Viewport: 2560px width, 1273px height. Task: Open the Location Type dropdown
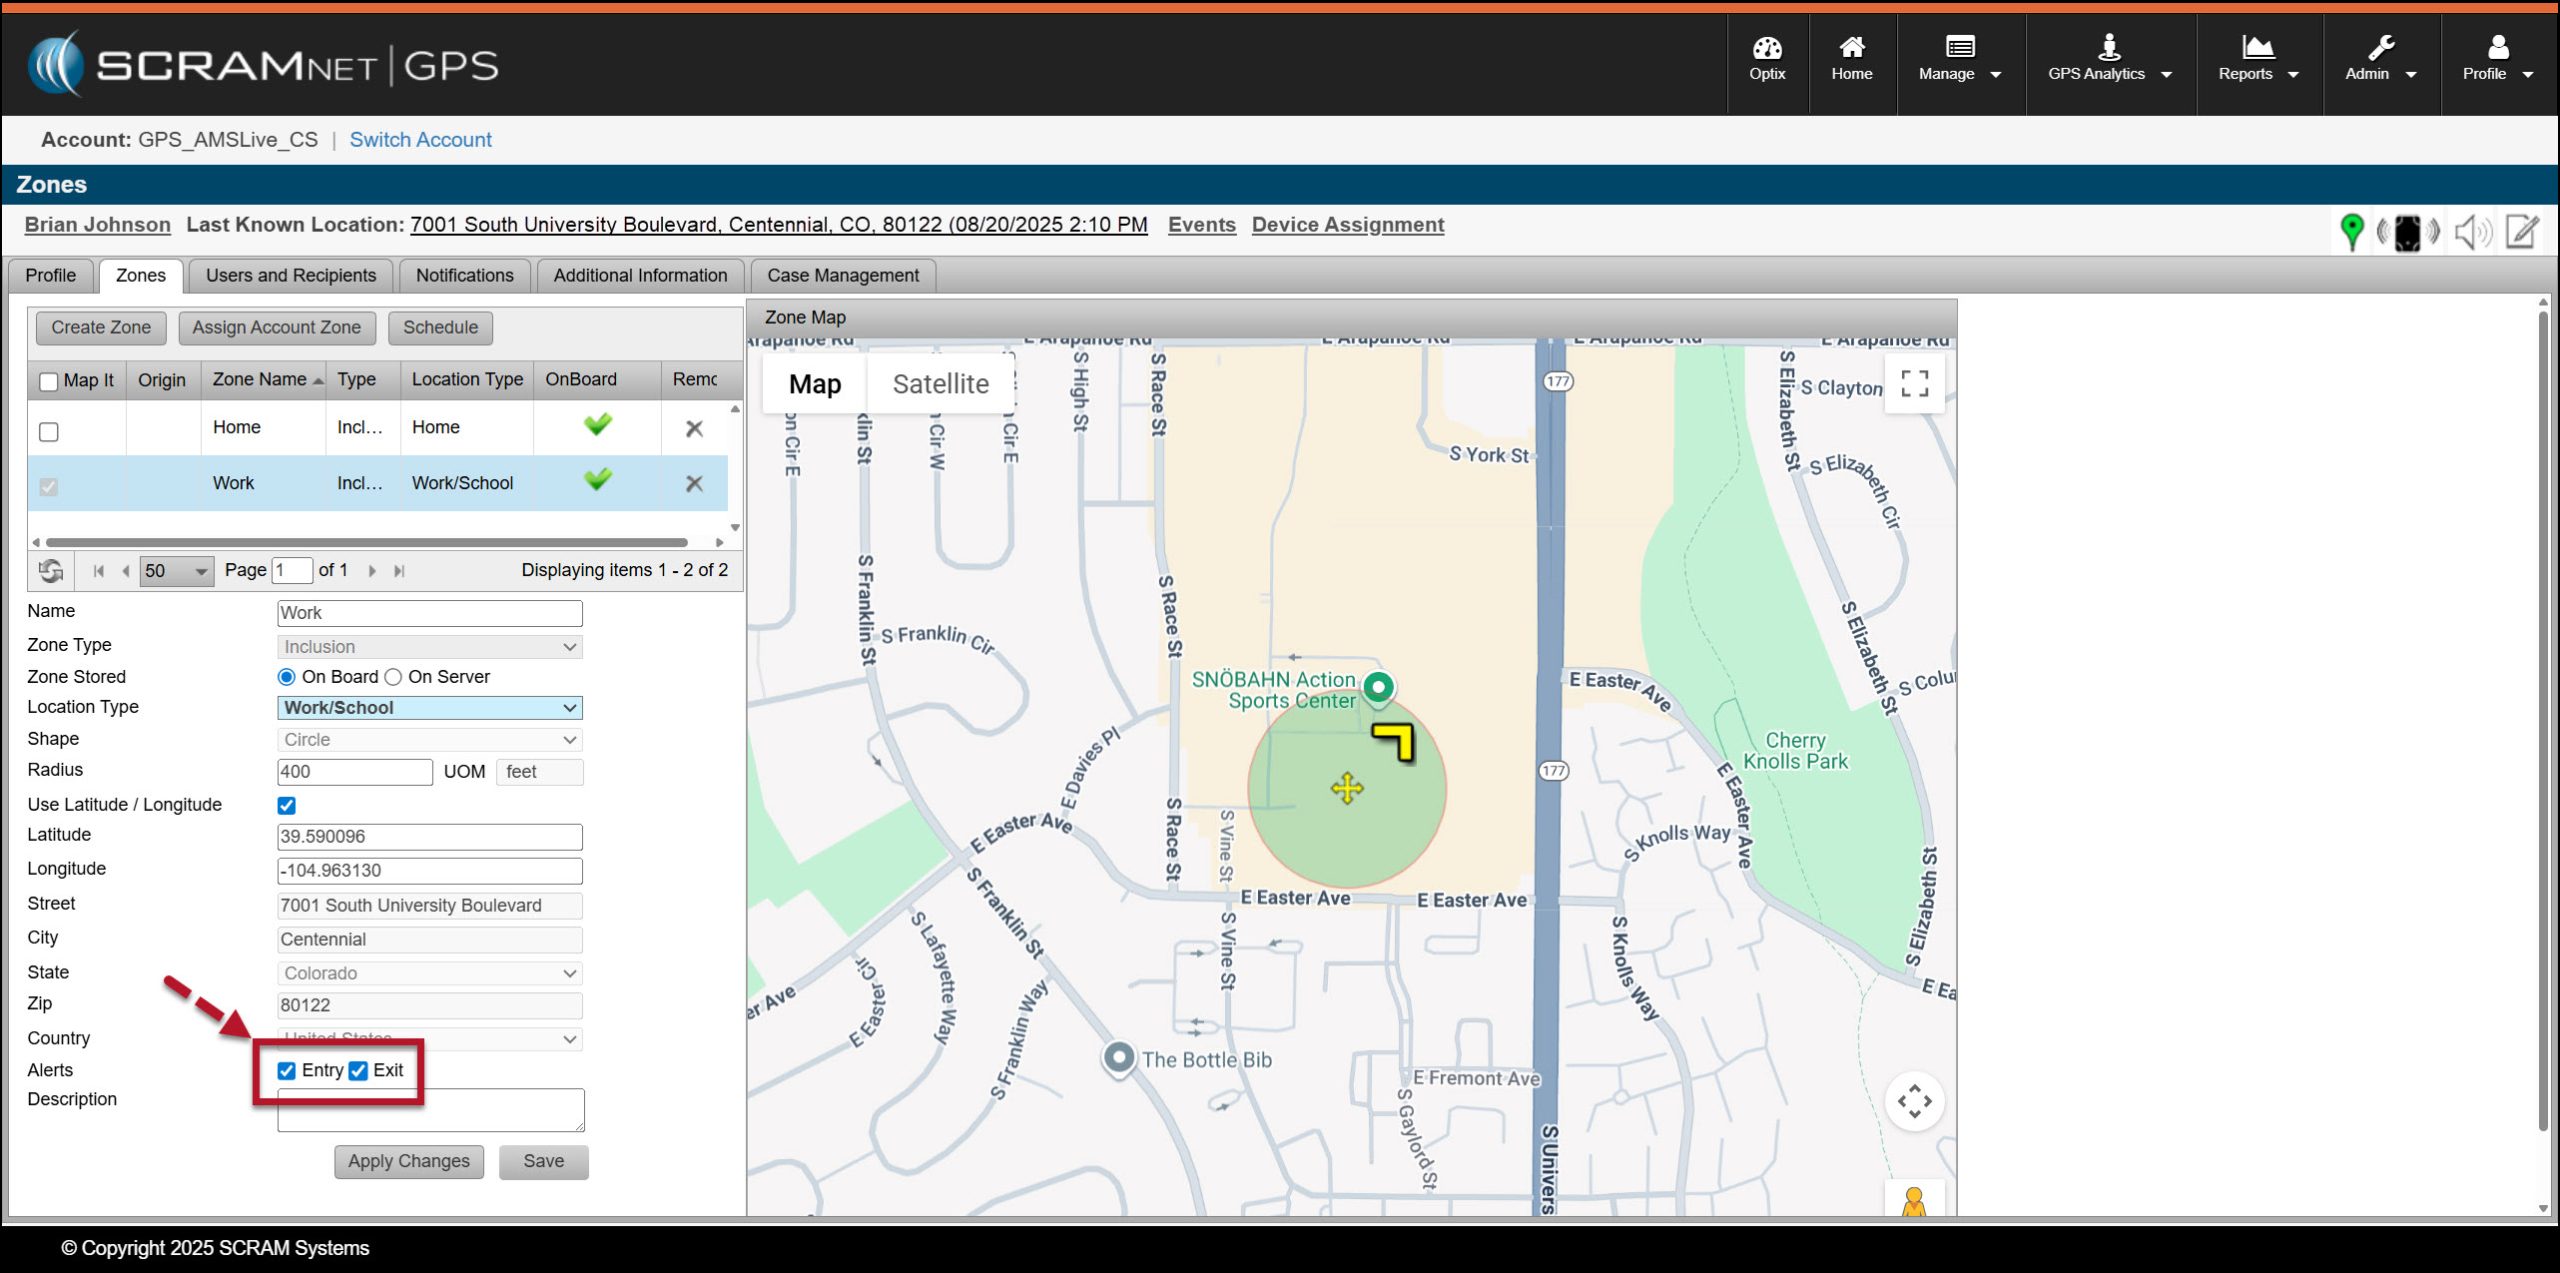tap(430, 708)
